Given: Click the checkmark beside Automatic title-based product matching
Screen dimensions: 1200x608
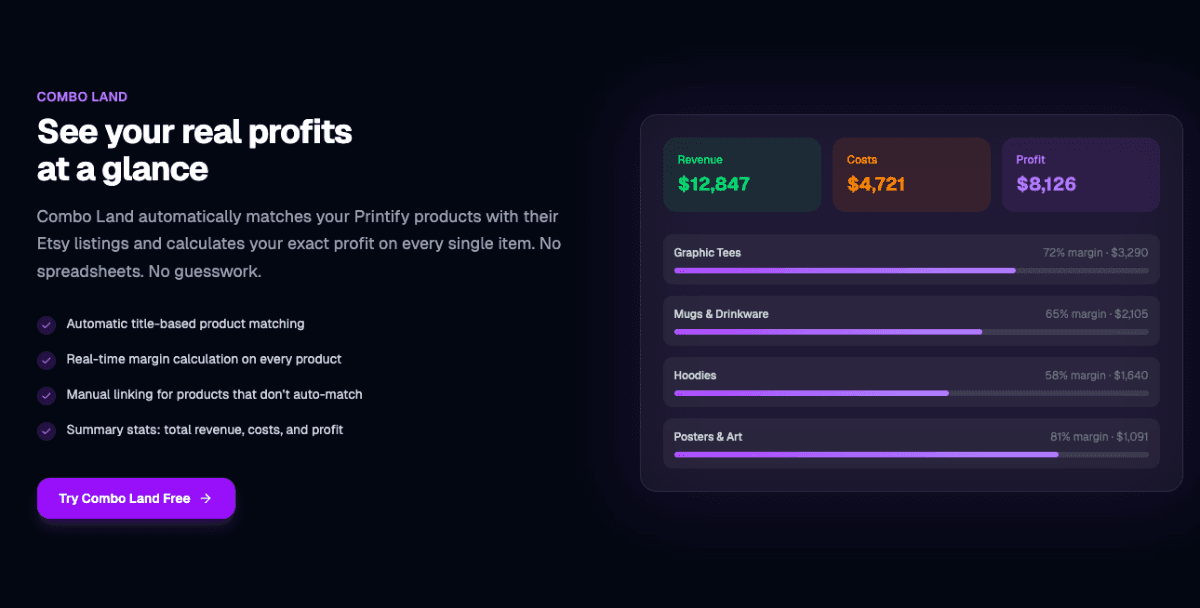Looking at the screenshot, I should tap(46, 325).
